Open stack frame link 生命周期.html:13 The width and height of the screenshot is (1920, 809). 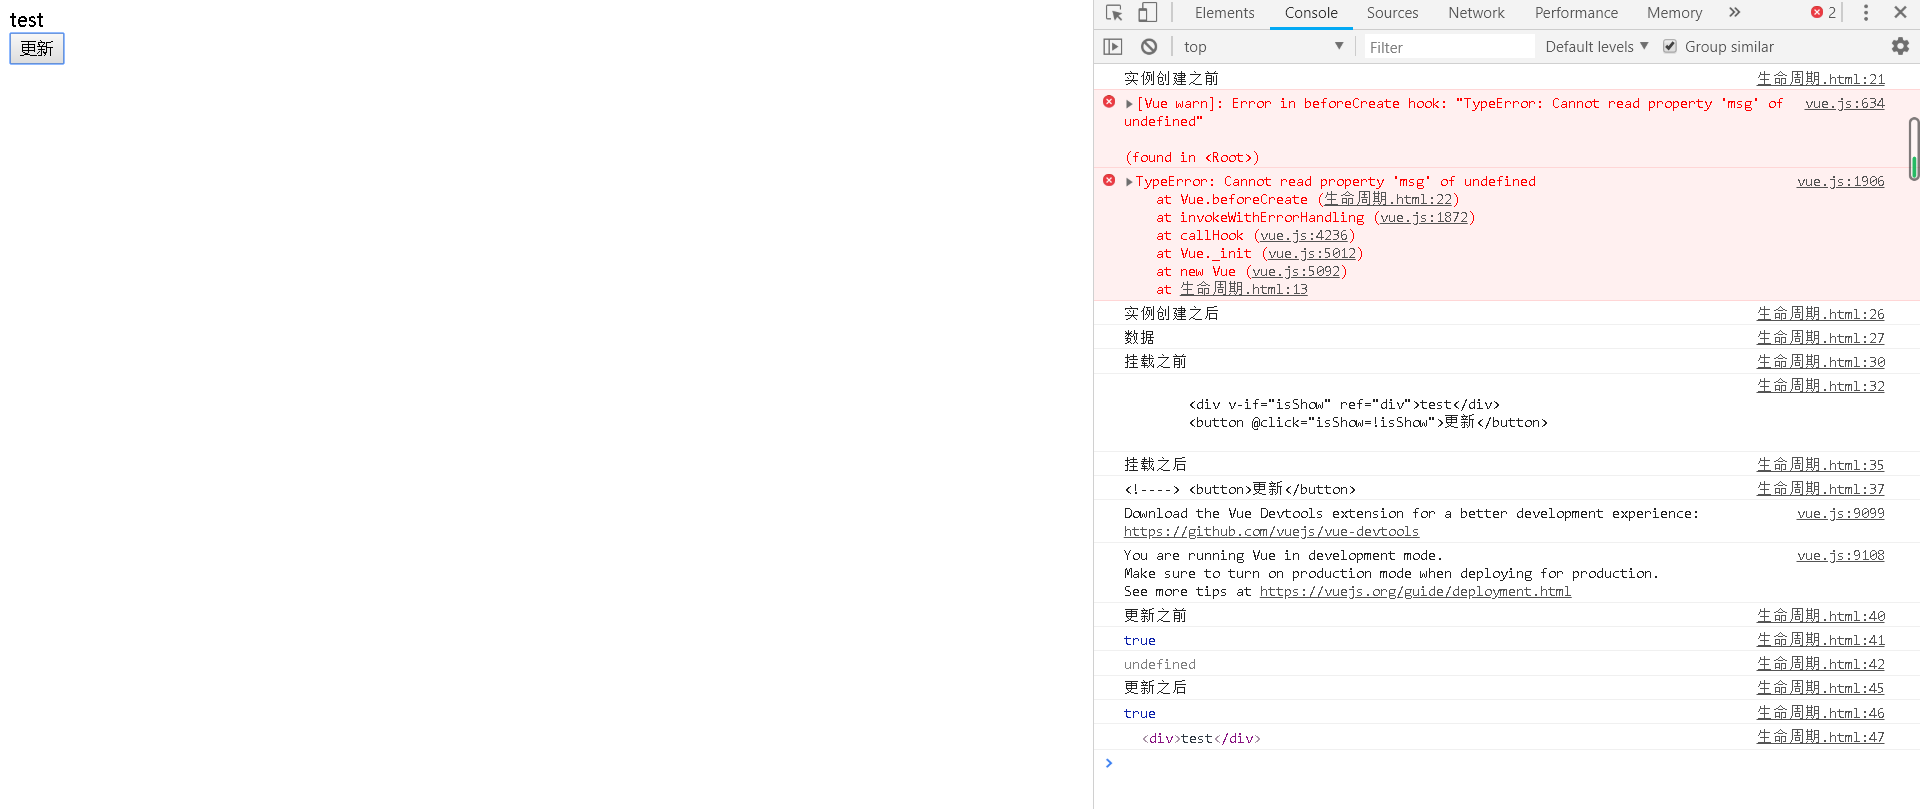click(x=1244, y=289)
